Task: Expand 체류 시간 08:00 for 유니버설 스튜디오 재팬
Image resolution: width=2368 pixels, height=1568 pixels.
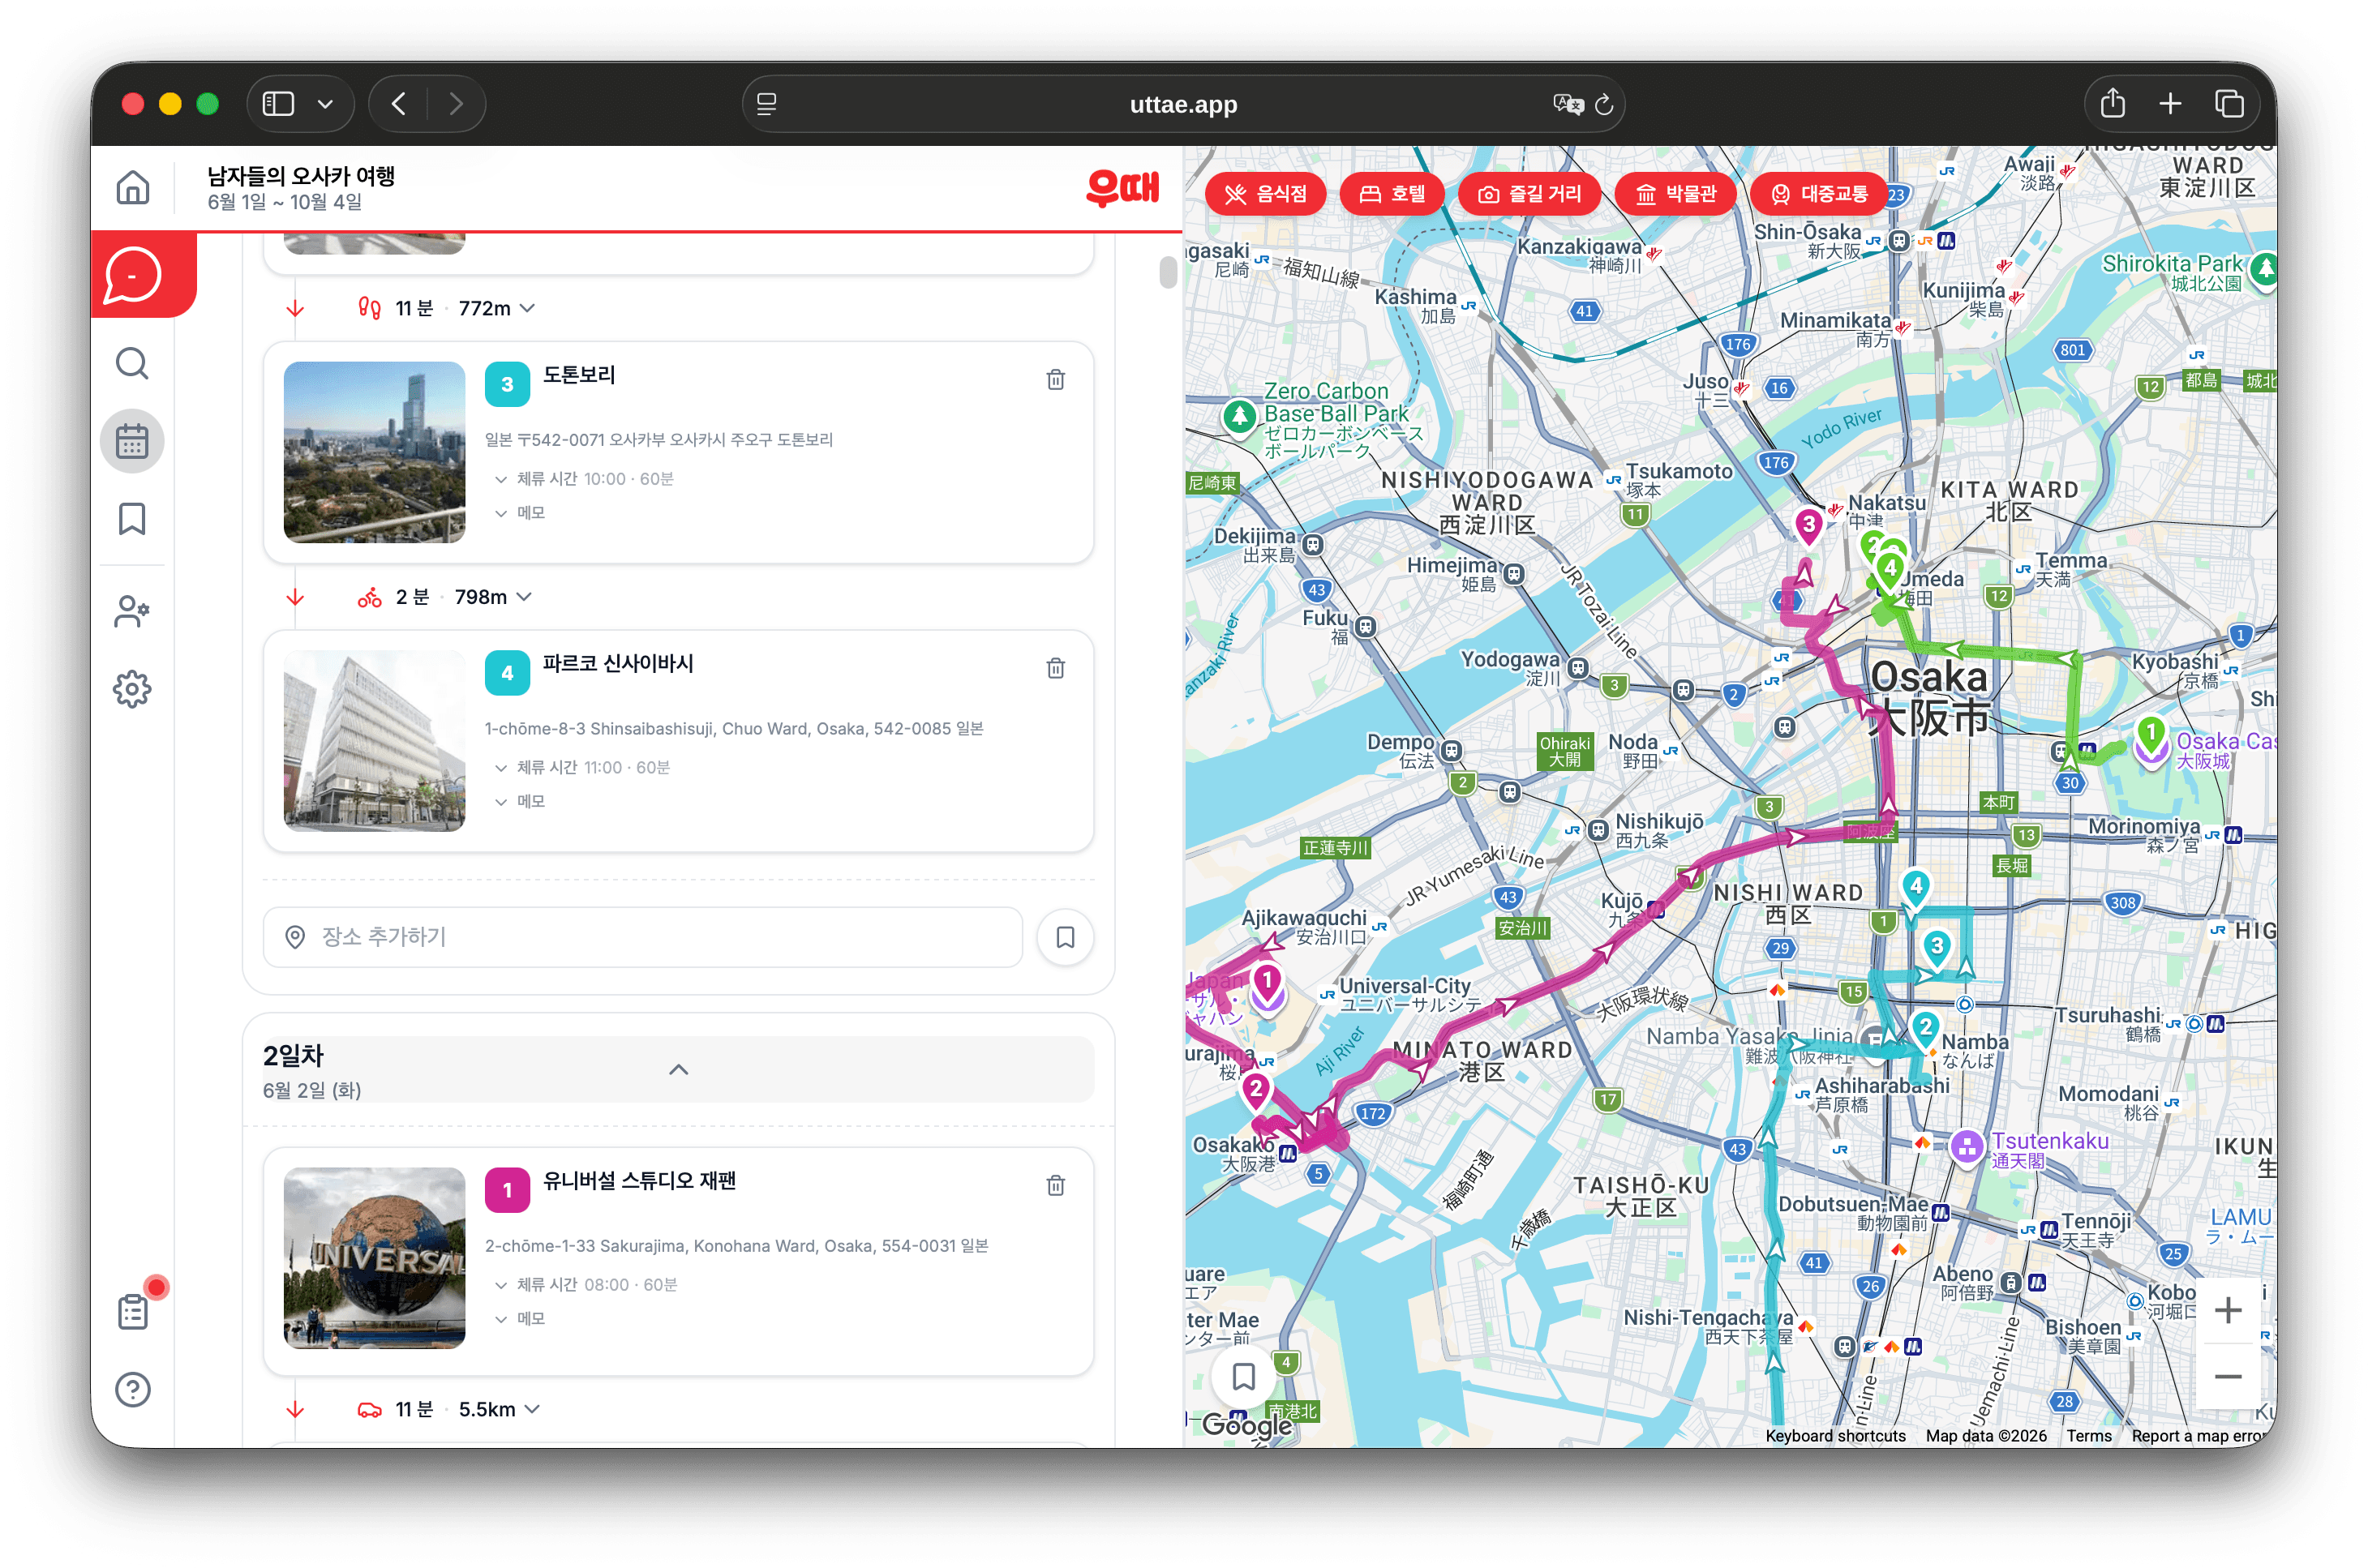Action: (586, 1285)
